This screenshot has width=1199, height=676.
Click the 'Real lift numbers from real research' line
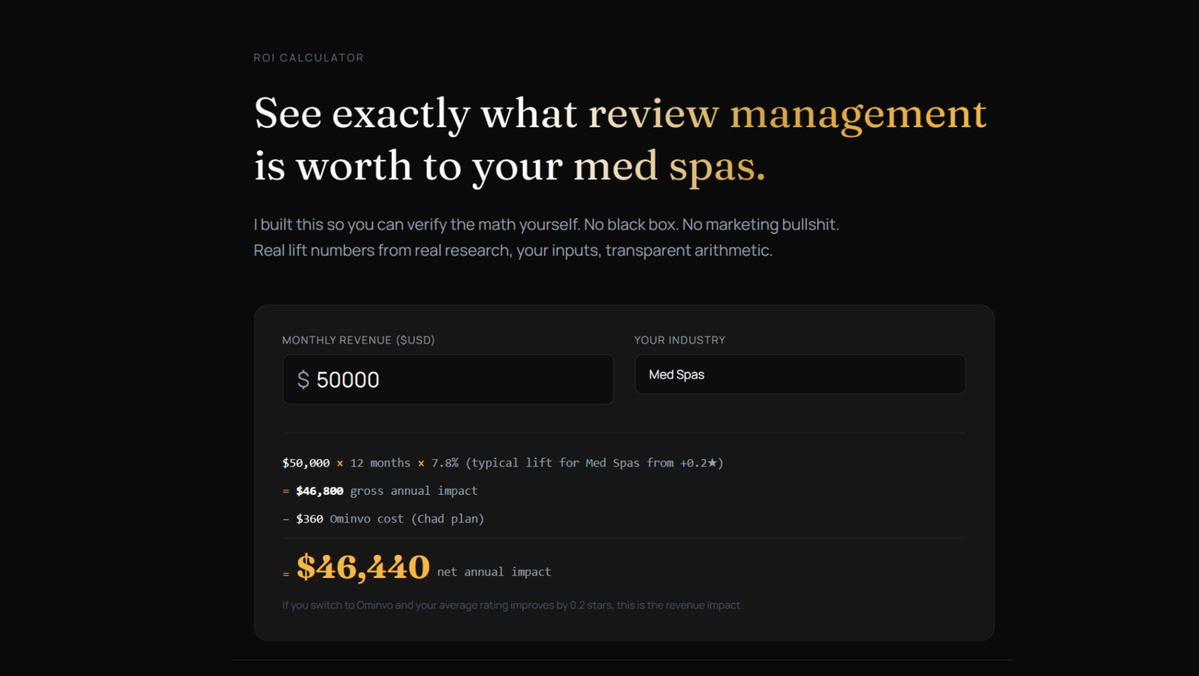pos(512,251)
